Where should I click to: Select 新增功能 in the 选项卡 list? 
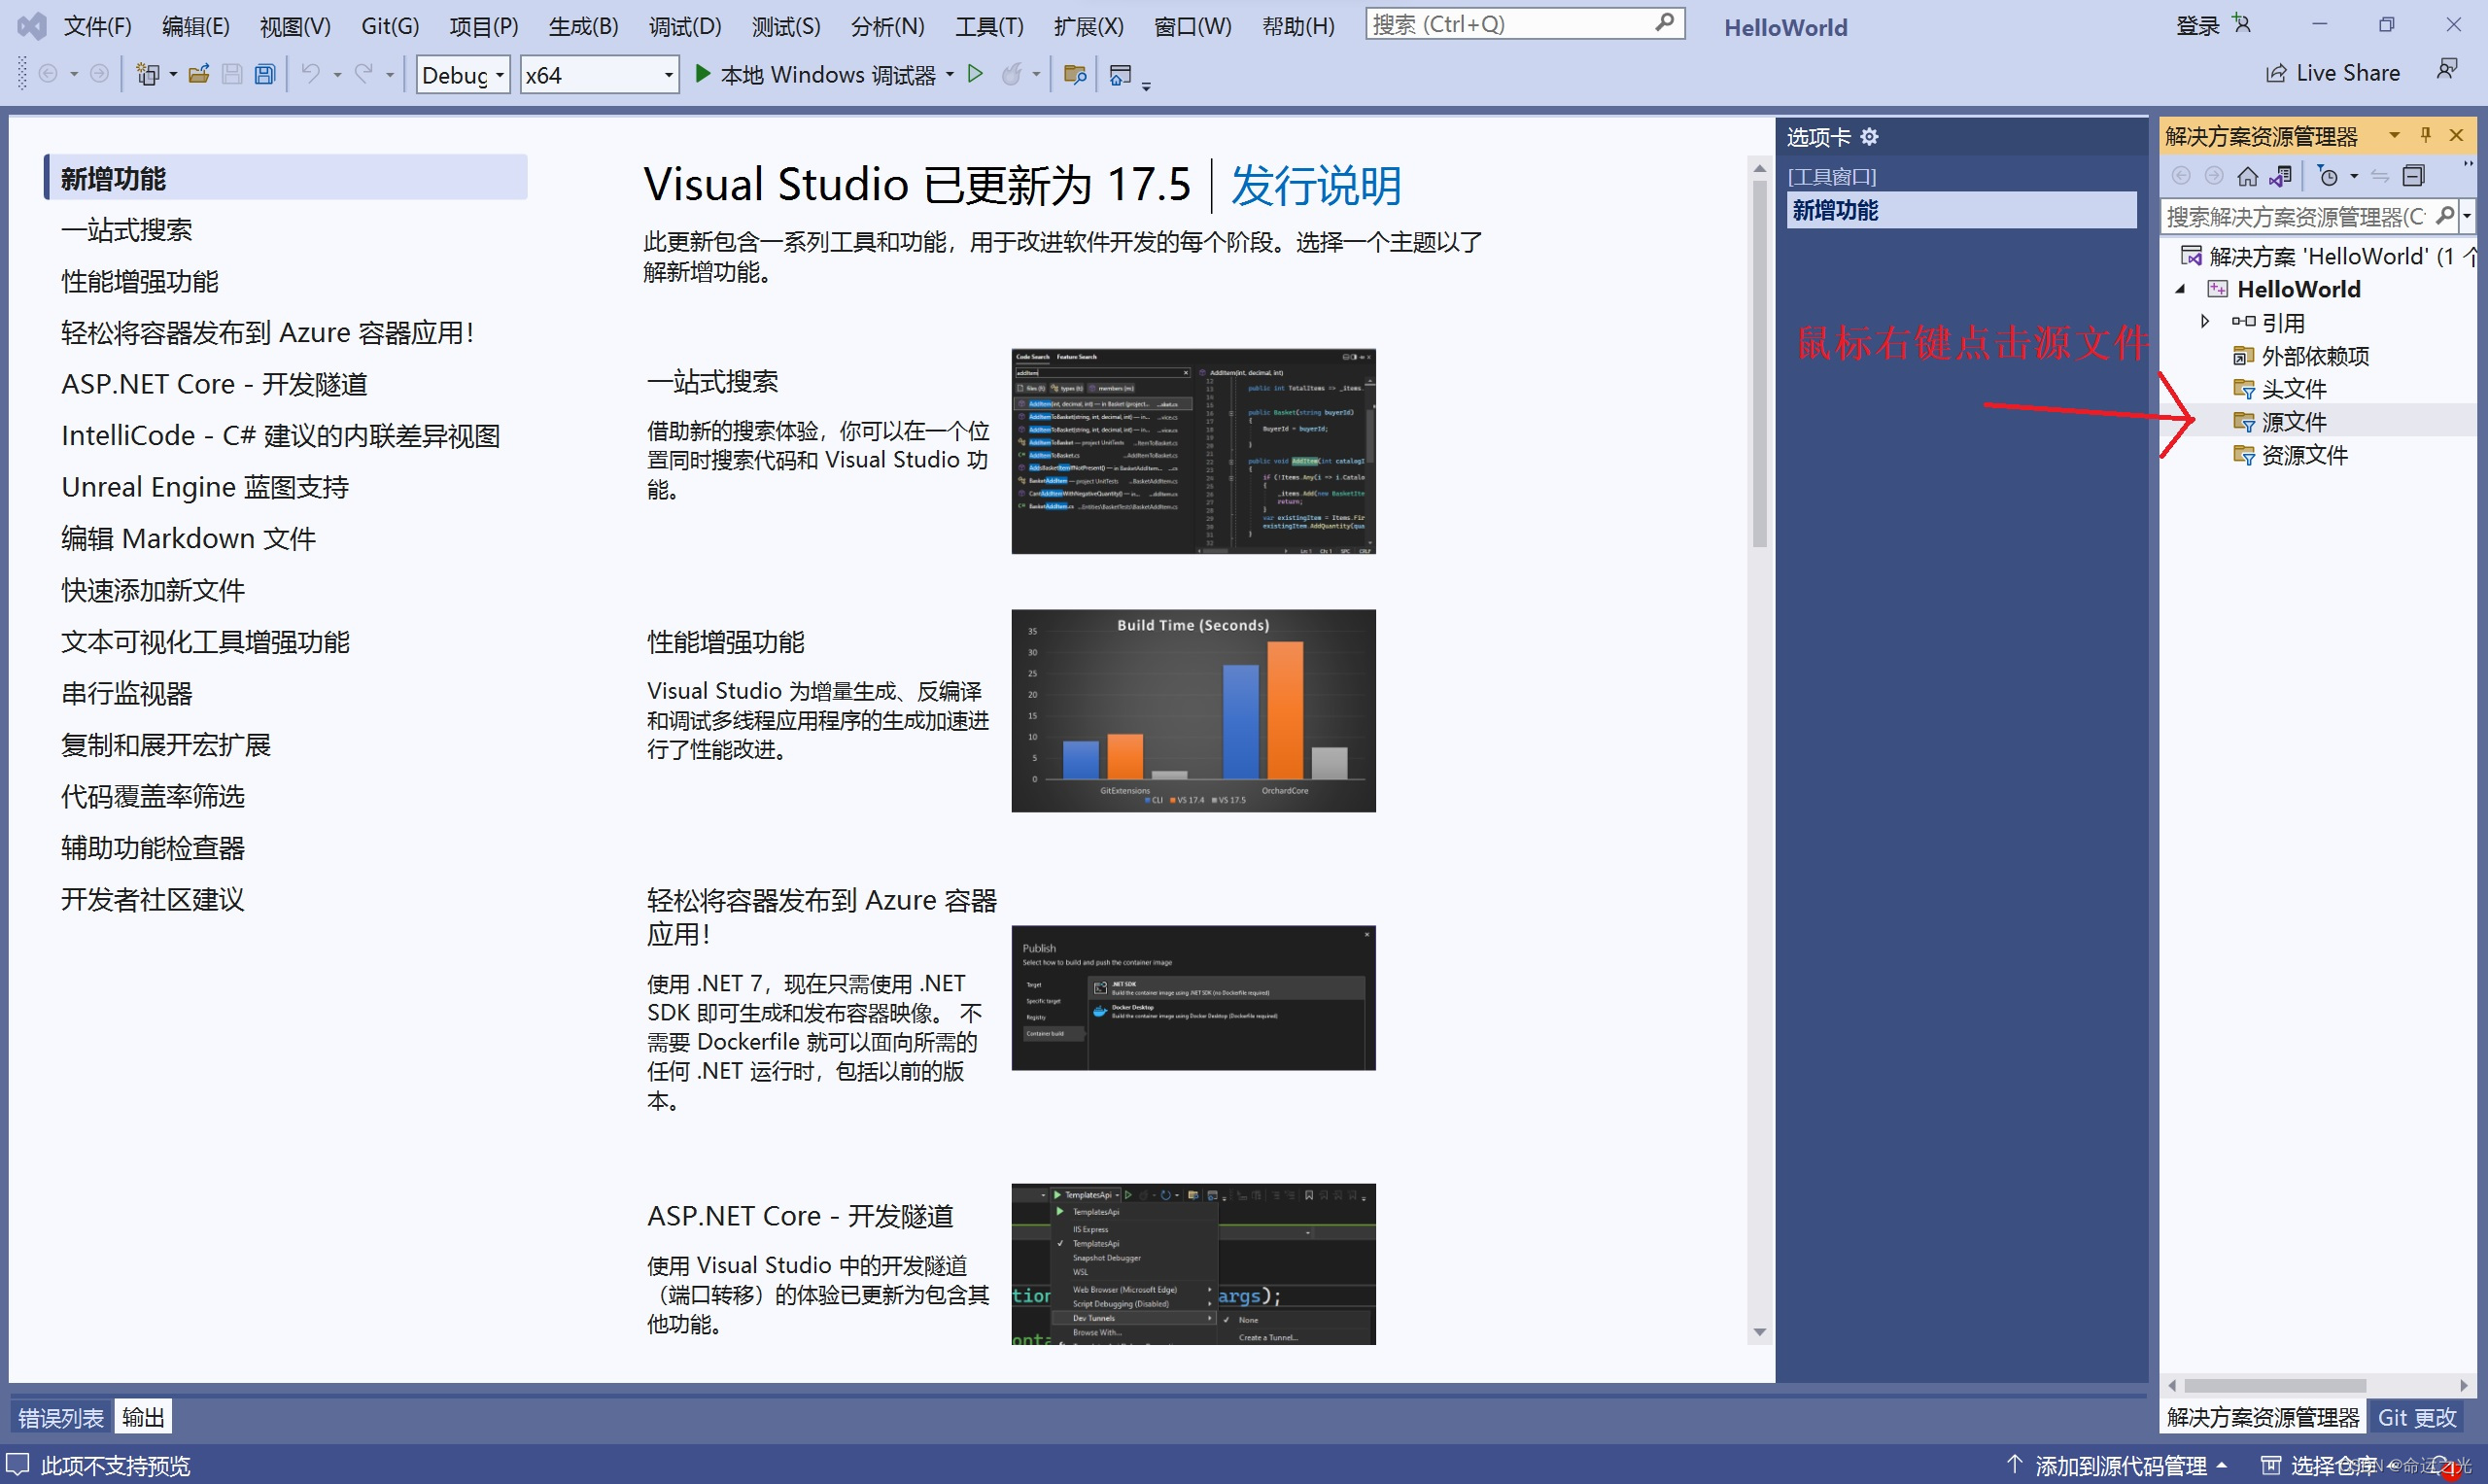(1960, 210)
